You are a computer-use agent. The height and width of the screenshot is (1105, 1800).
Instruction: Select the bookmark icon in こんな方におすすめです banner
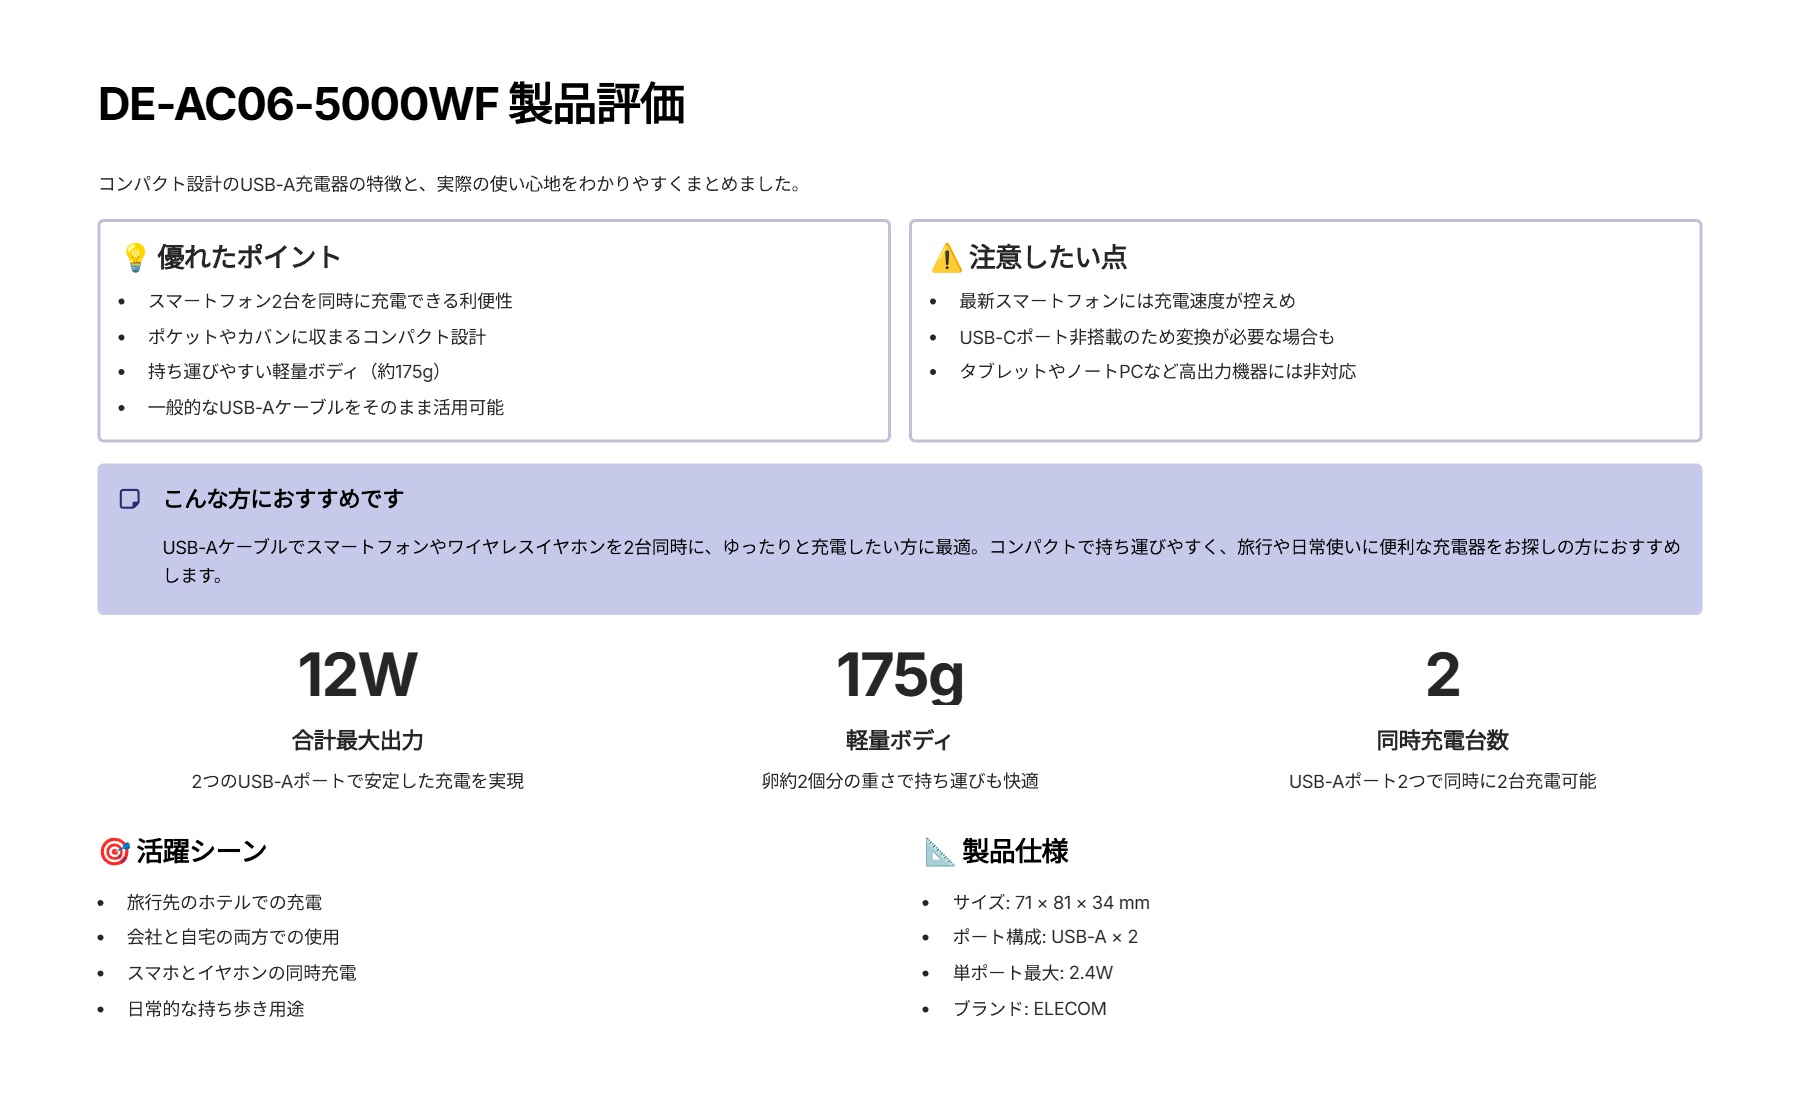[129, 498]
